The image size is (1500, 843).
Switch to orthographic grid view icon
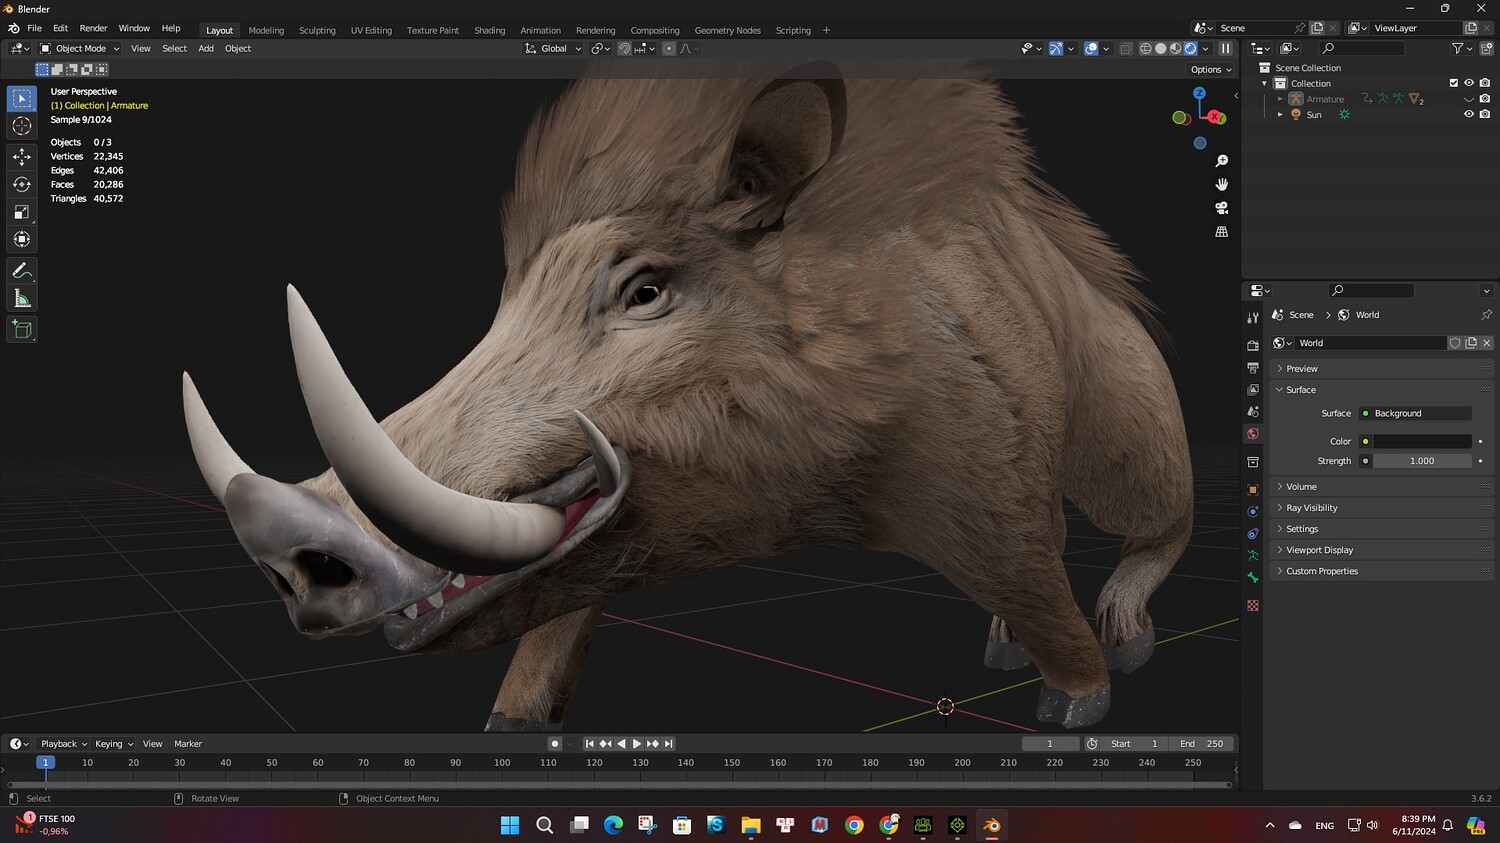click(x=1221, y=232)
